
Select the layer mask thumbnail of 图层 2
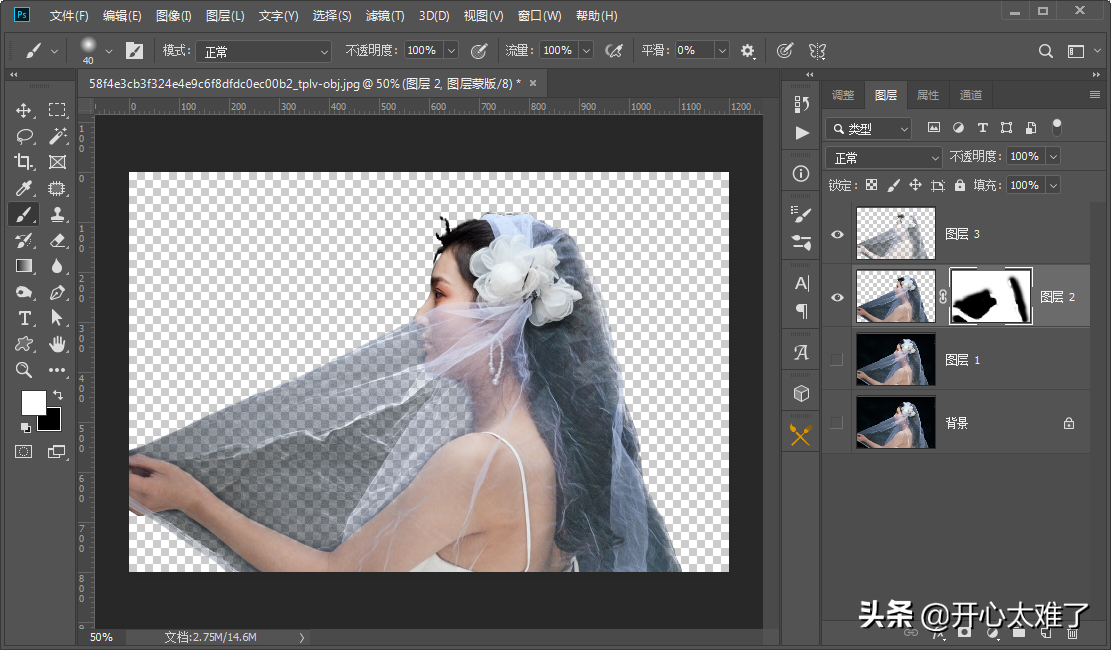(x=990, y=297)
